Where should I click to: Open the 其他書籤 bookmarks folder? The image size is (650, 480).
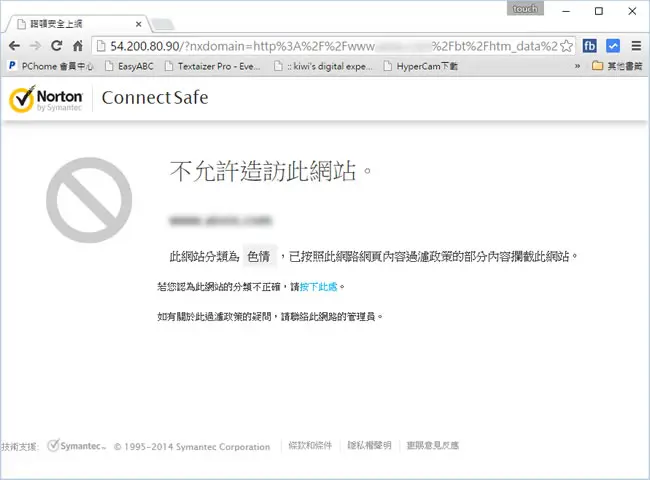(617, 66)
